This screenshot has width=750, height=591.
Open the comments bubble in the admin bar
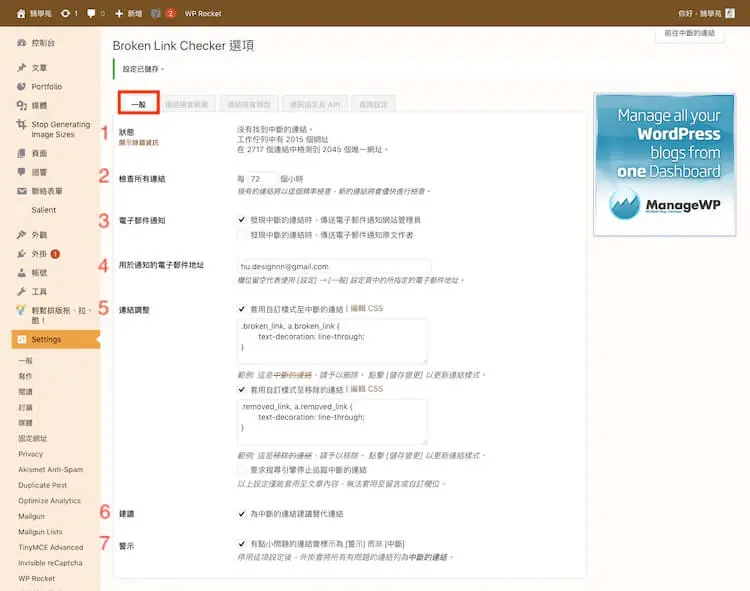point(95,13)
